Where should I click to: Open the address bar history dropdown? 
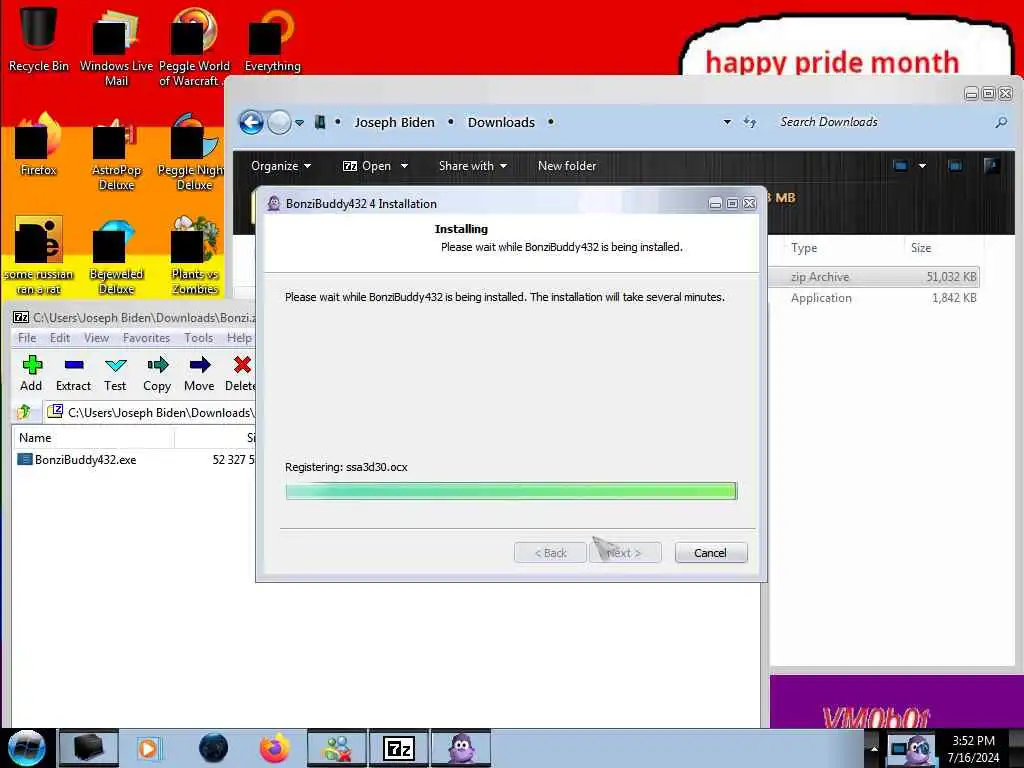pyautogui.click(x=727, y=122)
